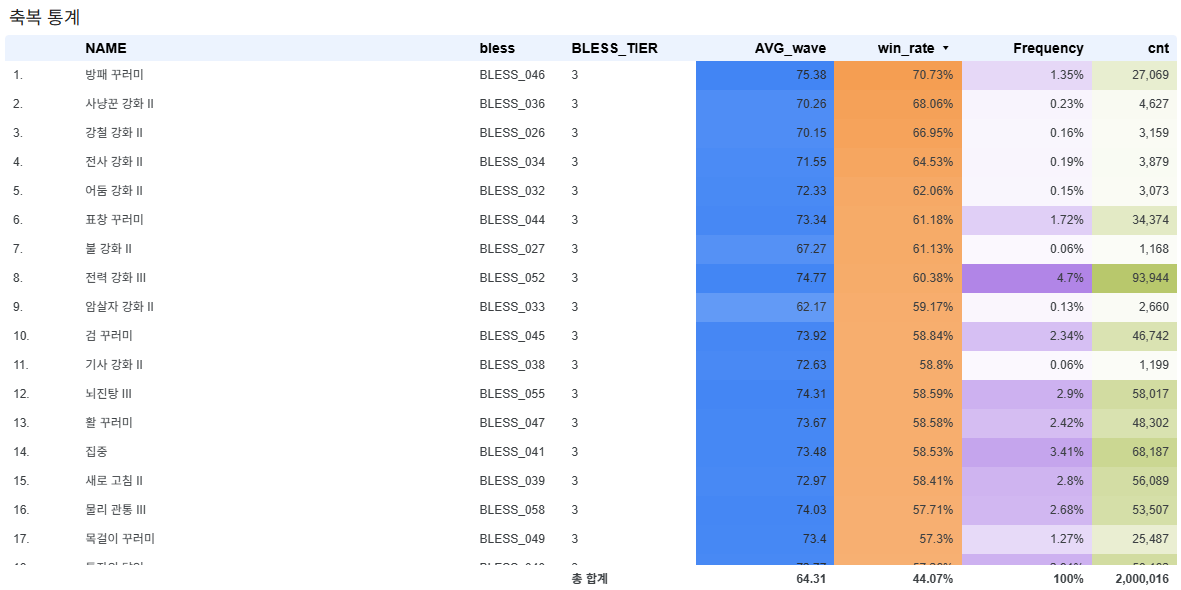This screenshot has width=1181, height=590.
Task: Click the 축복 통계 table title
Action: click(44, 17)
